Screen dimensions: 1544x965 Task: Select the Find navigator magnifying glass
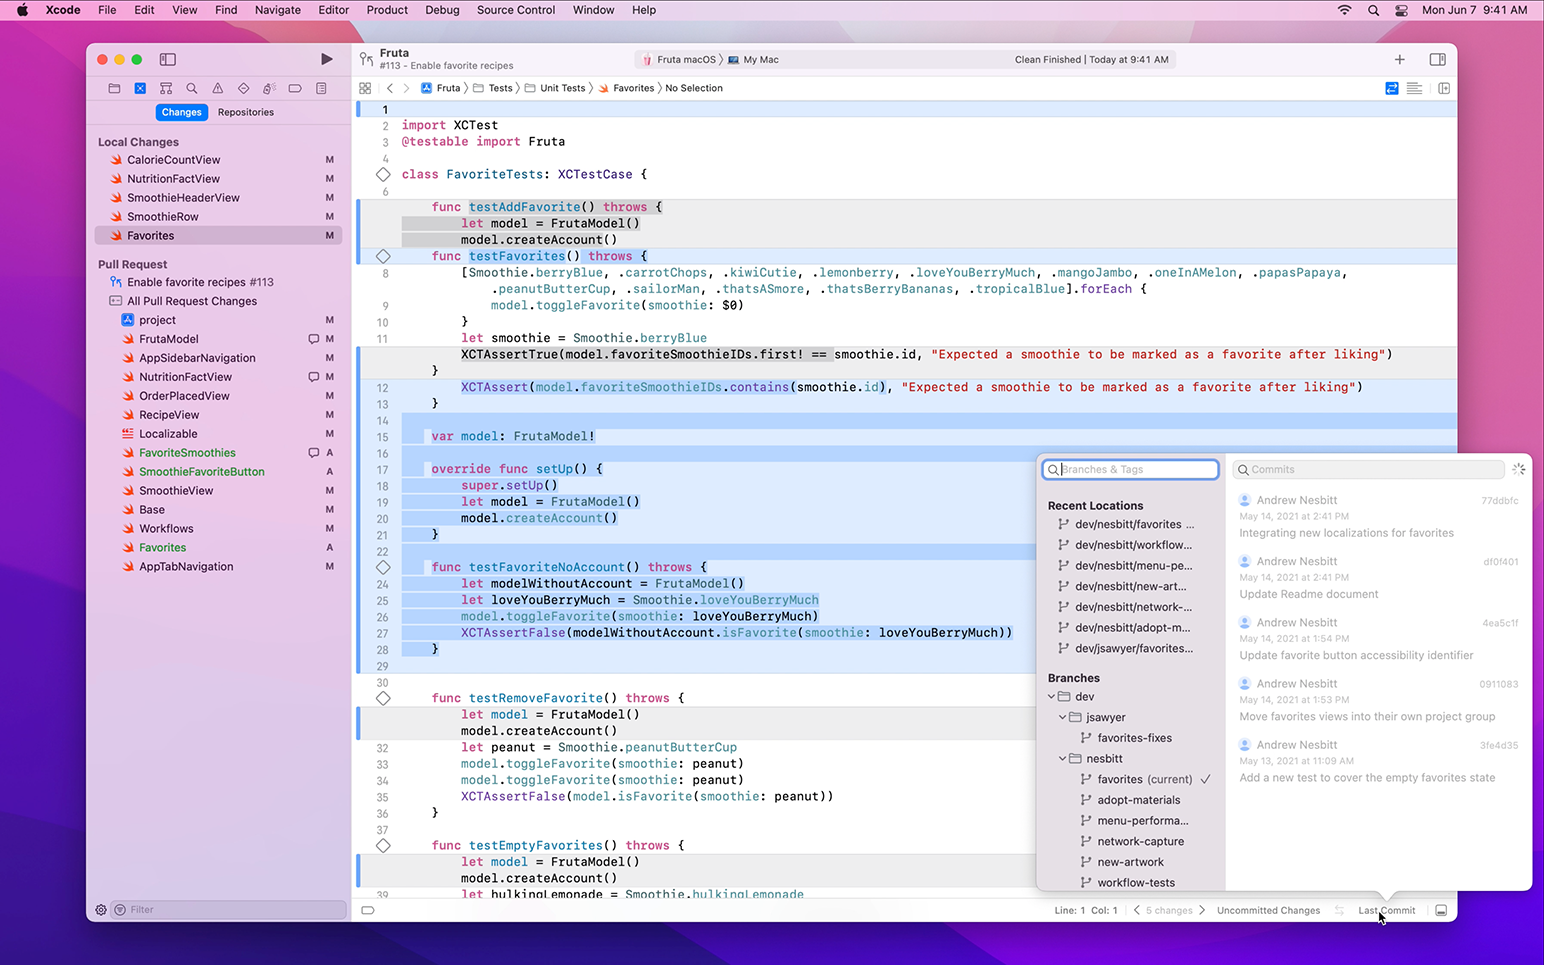(x=192, y=88)
